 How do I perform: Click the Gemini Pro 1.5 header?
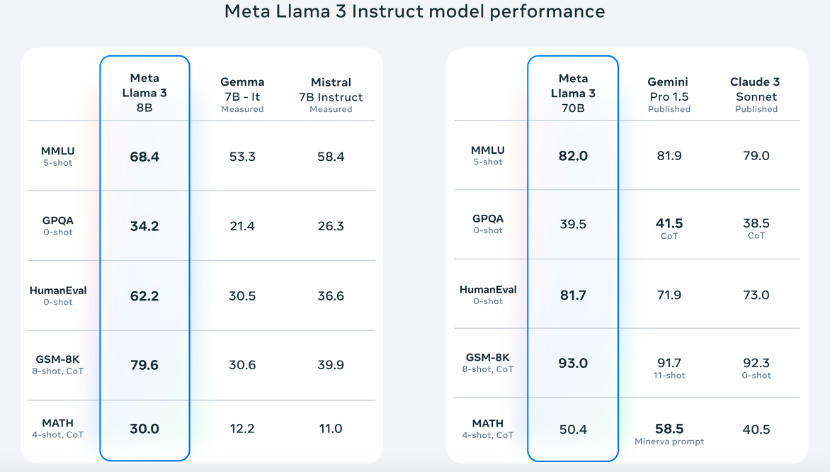click(x=669, y=94)
